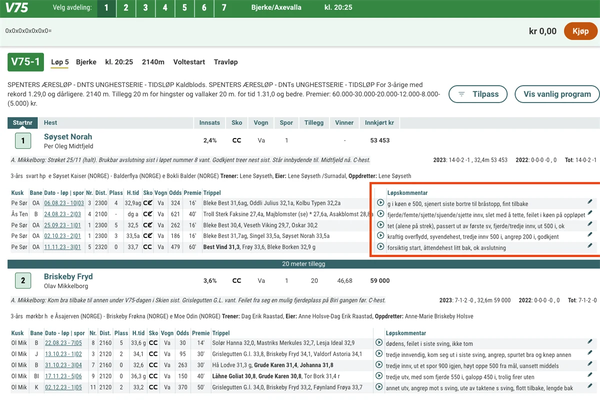Edit comment starting 'fjerde/femte/sjette'

(590, 213)
